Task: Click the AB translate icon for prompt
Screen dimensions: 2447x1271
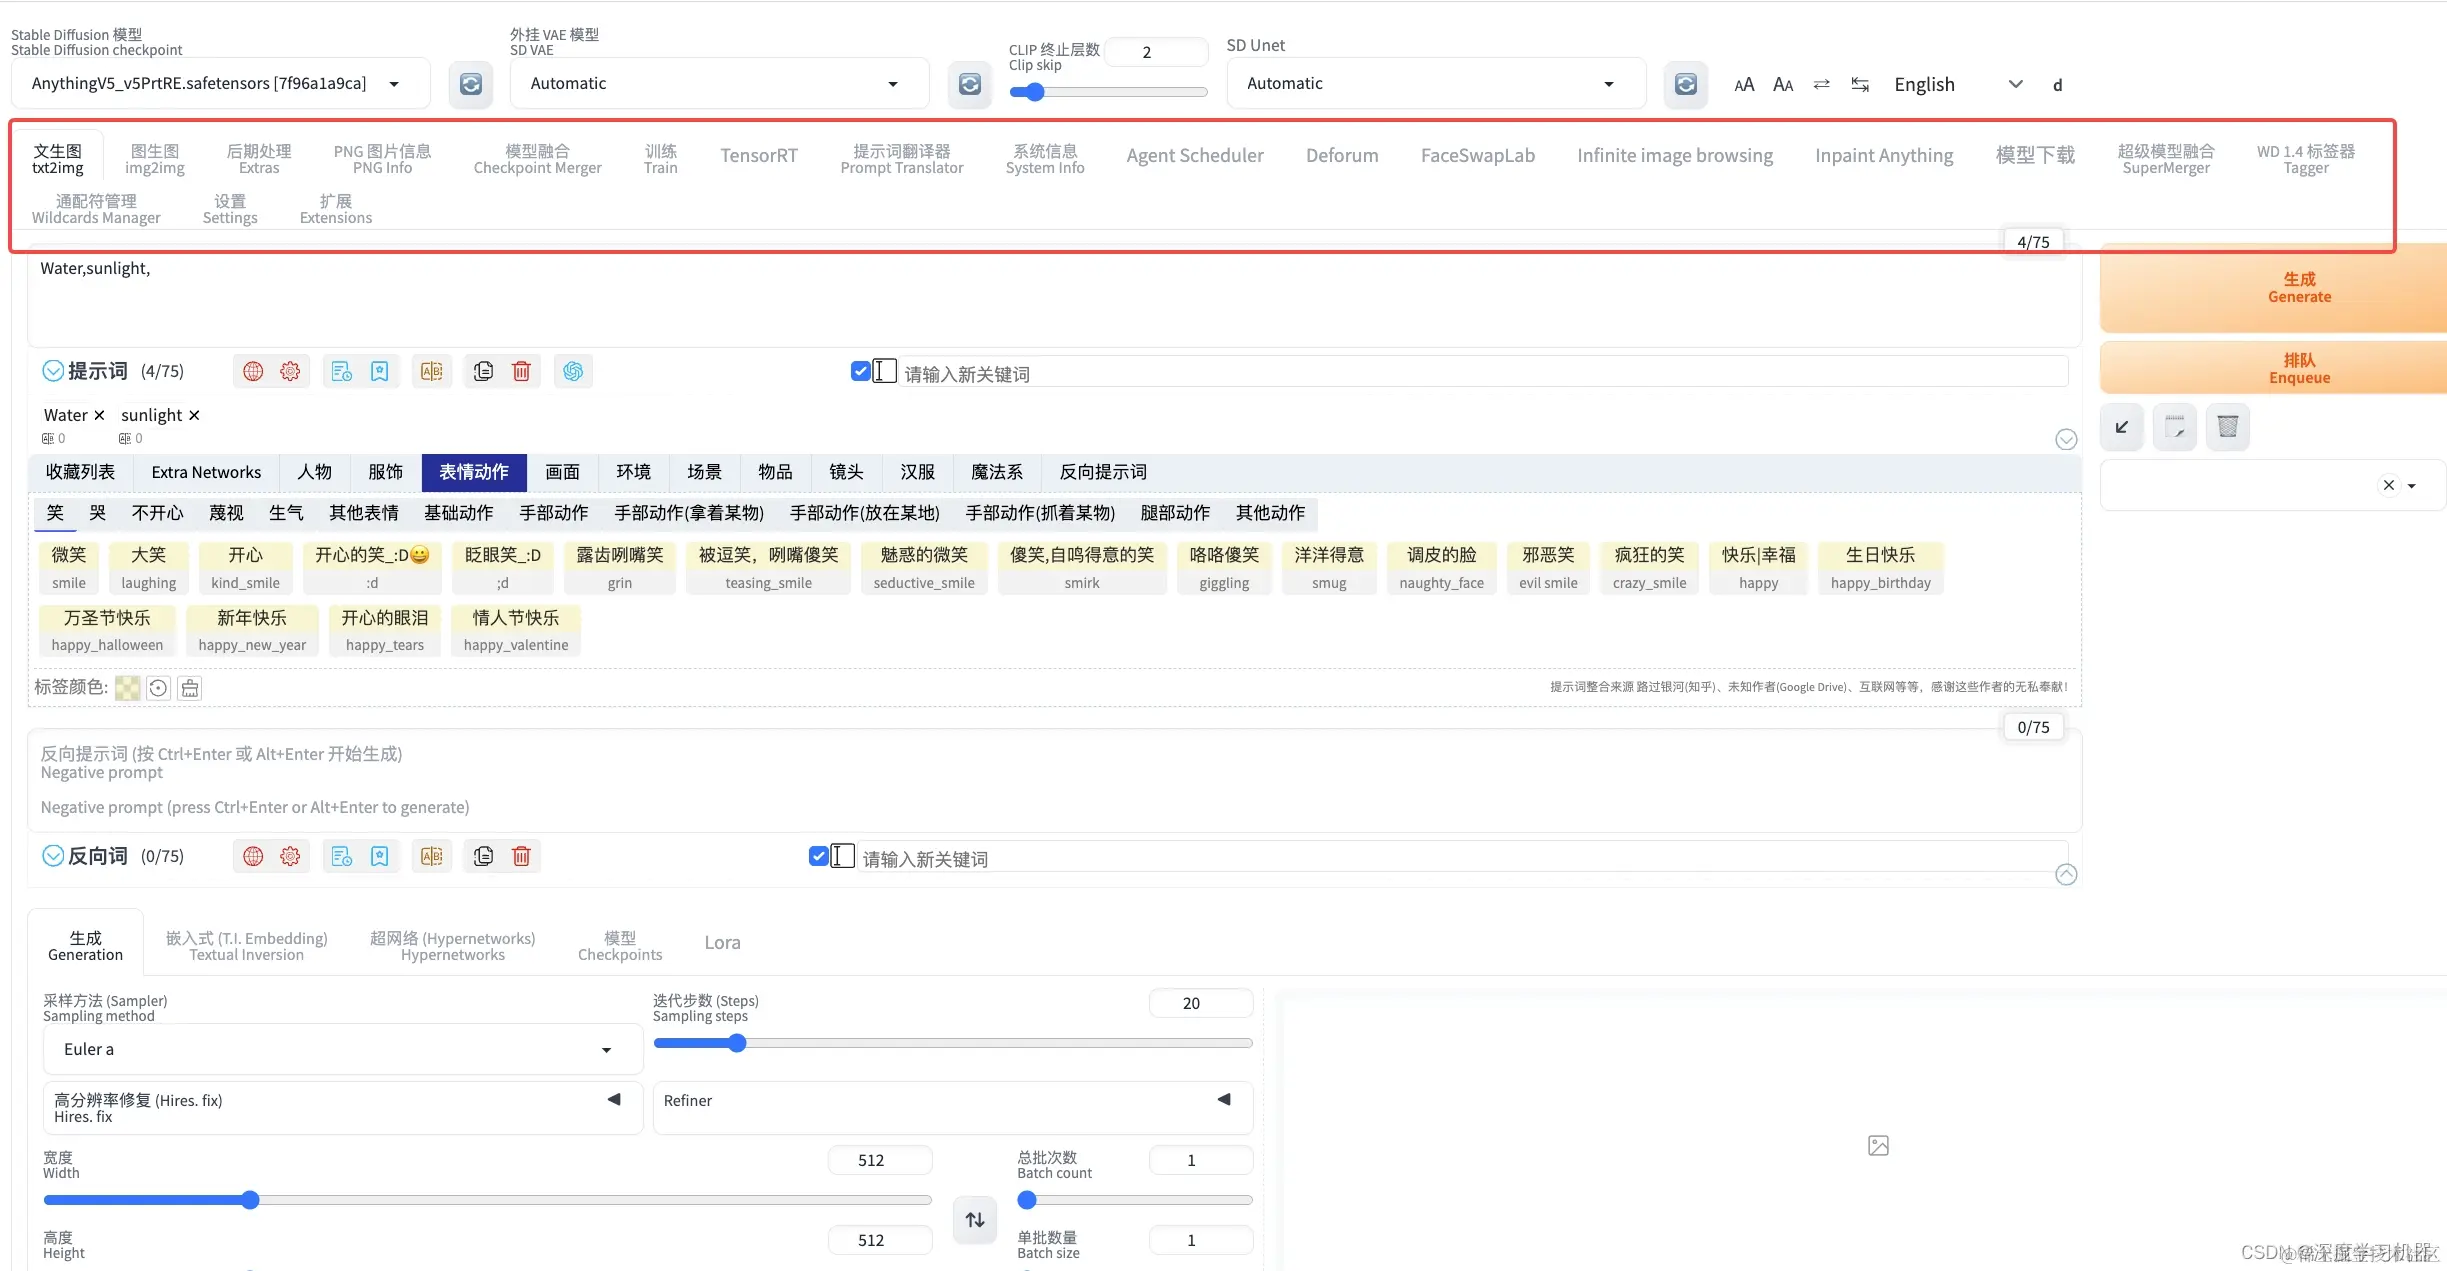Action: [x=432, y=372]
